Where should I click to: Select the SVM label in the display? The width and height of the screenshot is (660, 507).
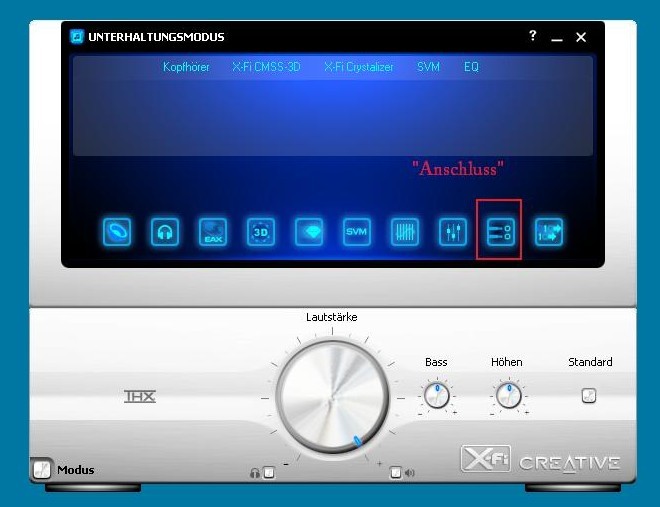(x=428, y=67)
